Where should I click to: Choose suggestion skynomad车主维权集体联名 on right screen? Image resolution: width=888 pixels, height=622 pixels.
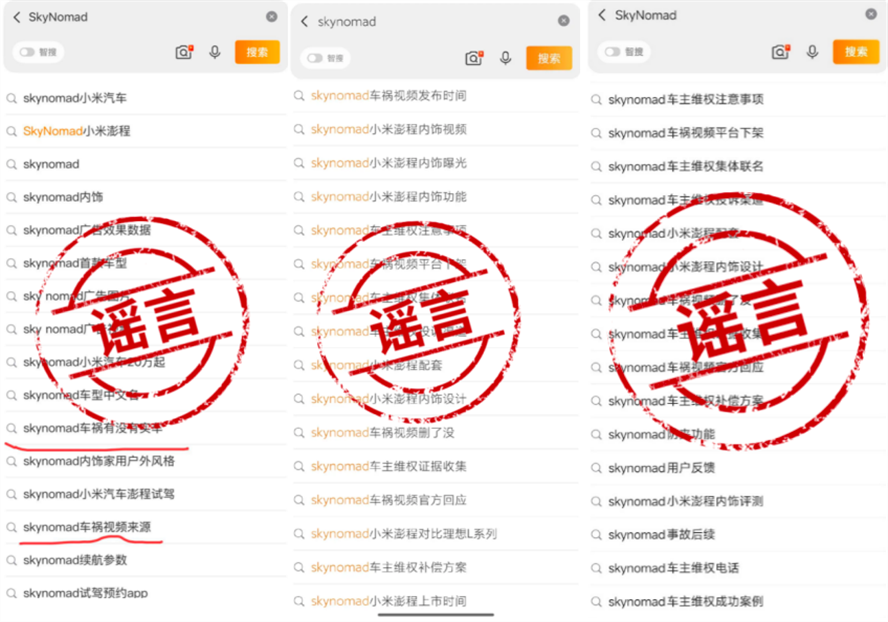[686, 167]
